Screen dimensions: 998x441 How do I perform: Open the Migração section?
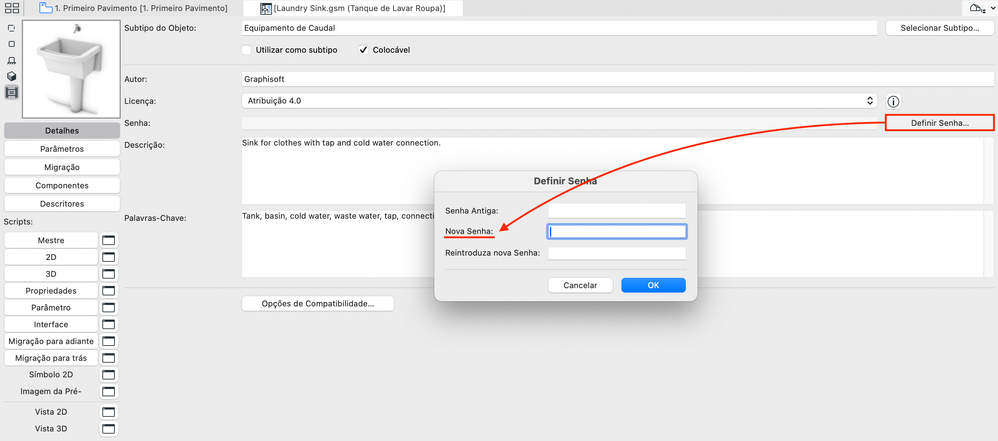pyautogui.click(x=62, y=167)
